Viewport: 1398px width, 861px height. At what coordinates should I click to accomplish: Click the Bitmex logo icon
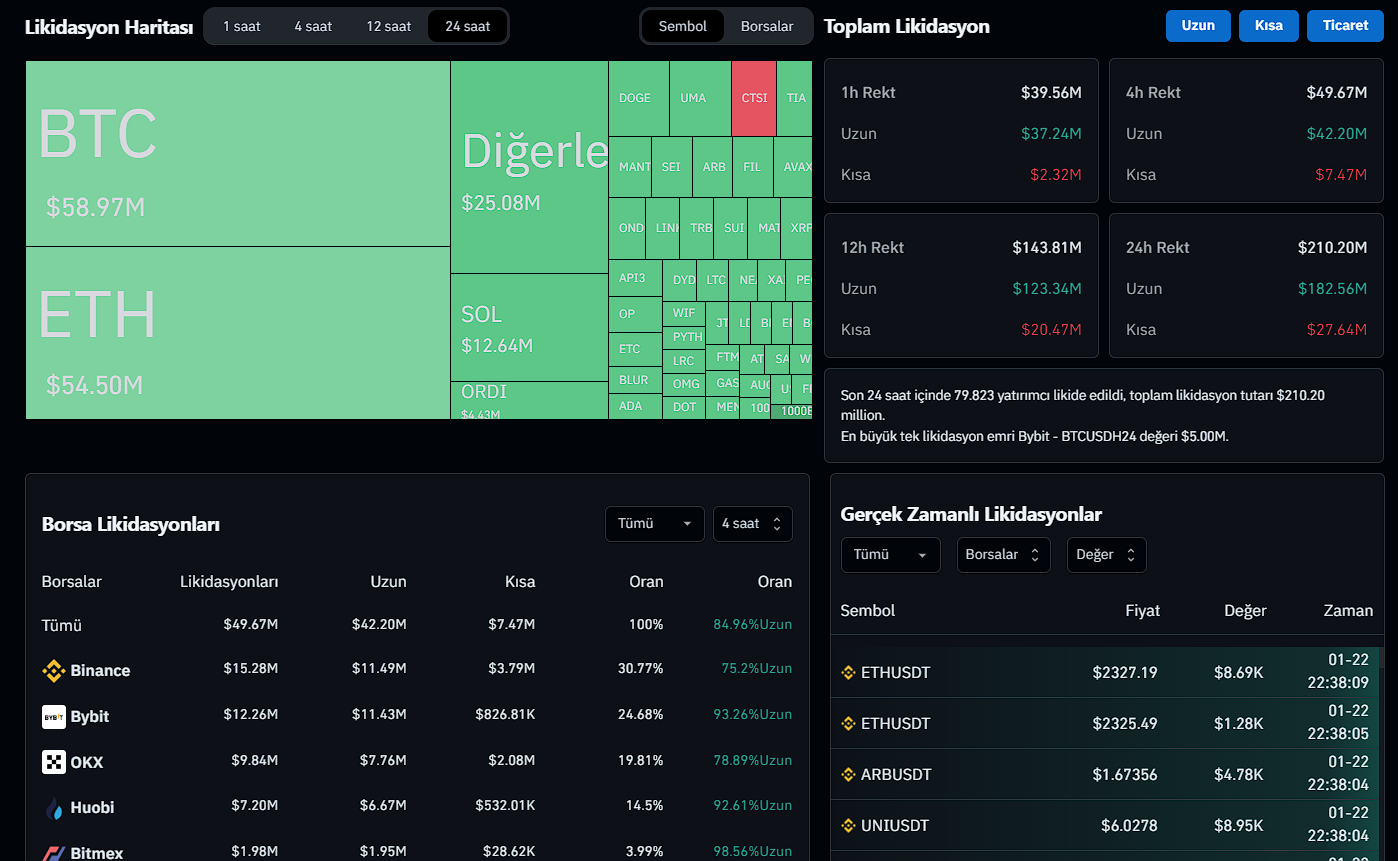(54, 853)
